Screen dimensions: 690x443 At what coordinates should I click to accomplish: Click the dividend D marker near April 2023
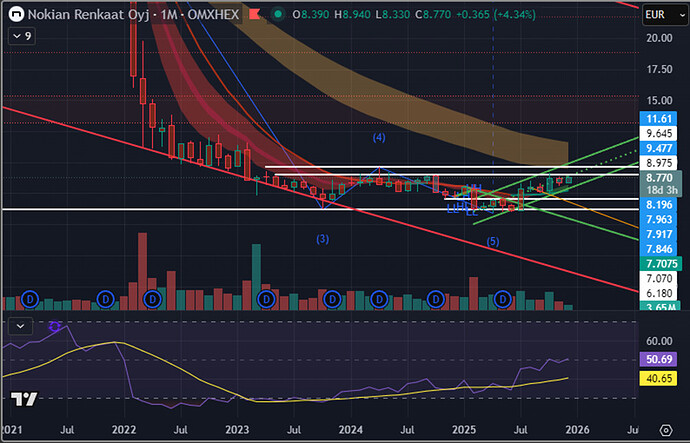coord(266,300)
